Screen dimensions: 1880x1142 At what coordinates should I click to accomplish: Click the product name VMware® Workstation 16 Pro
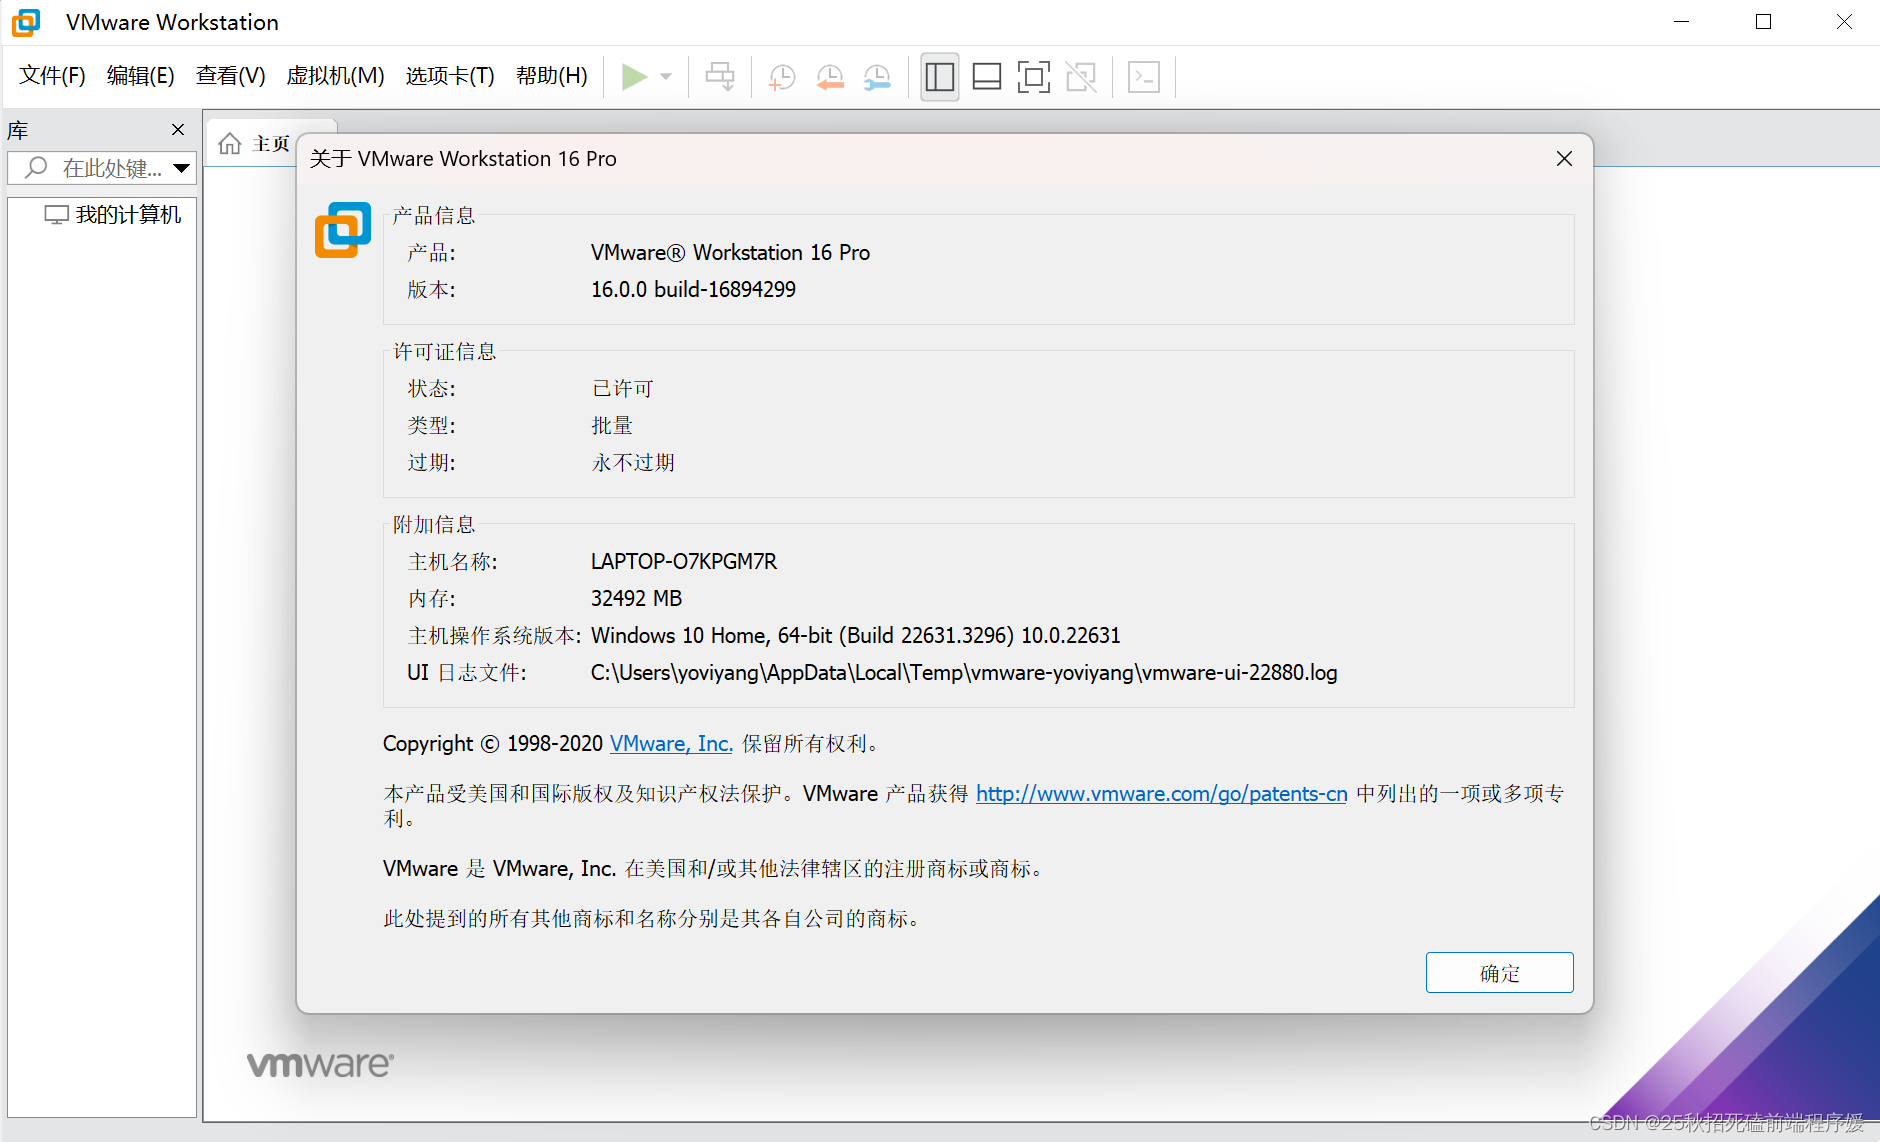coord(730,253)
